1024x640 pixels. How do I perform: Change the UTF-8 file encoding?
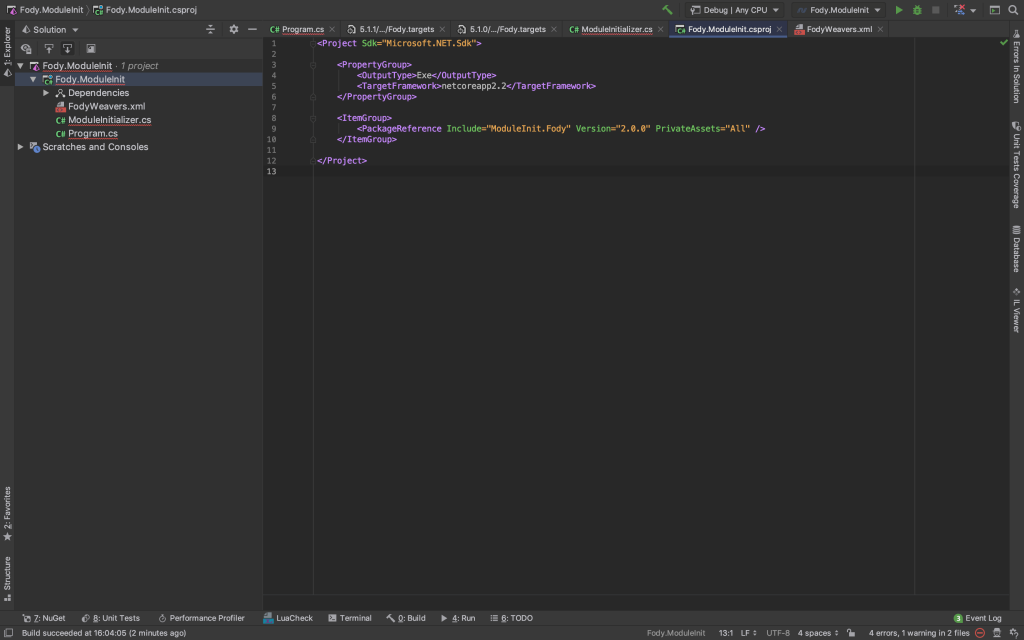click(778, 633)
